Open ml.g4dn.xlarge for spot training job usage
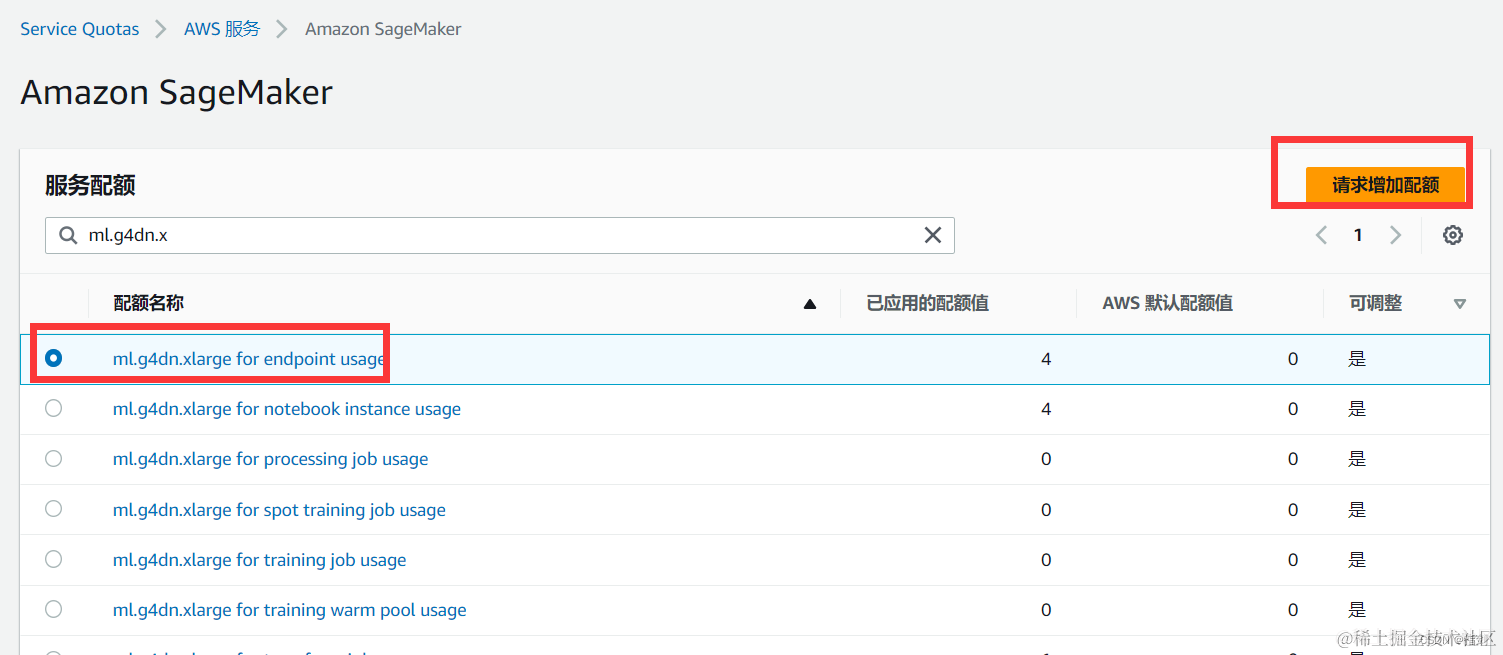Screen dimensions: 1503x655 (279, 510)
